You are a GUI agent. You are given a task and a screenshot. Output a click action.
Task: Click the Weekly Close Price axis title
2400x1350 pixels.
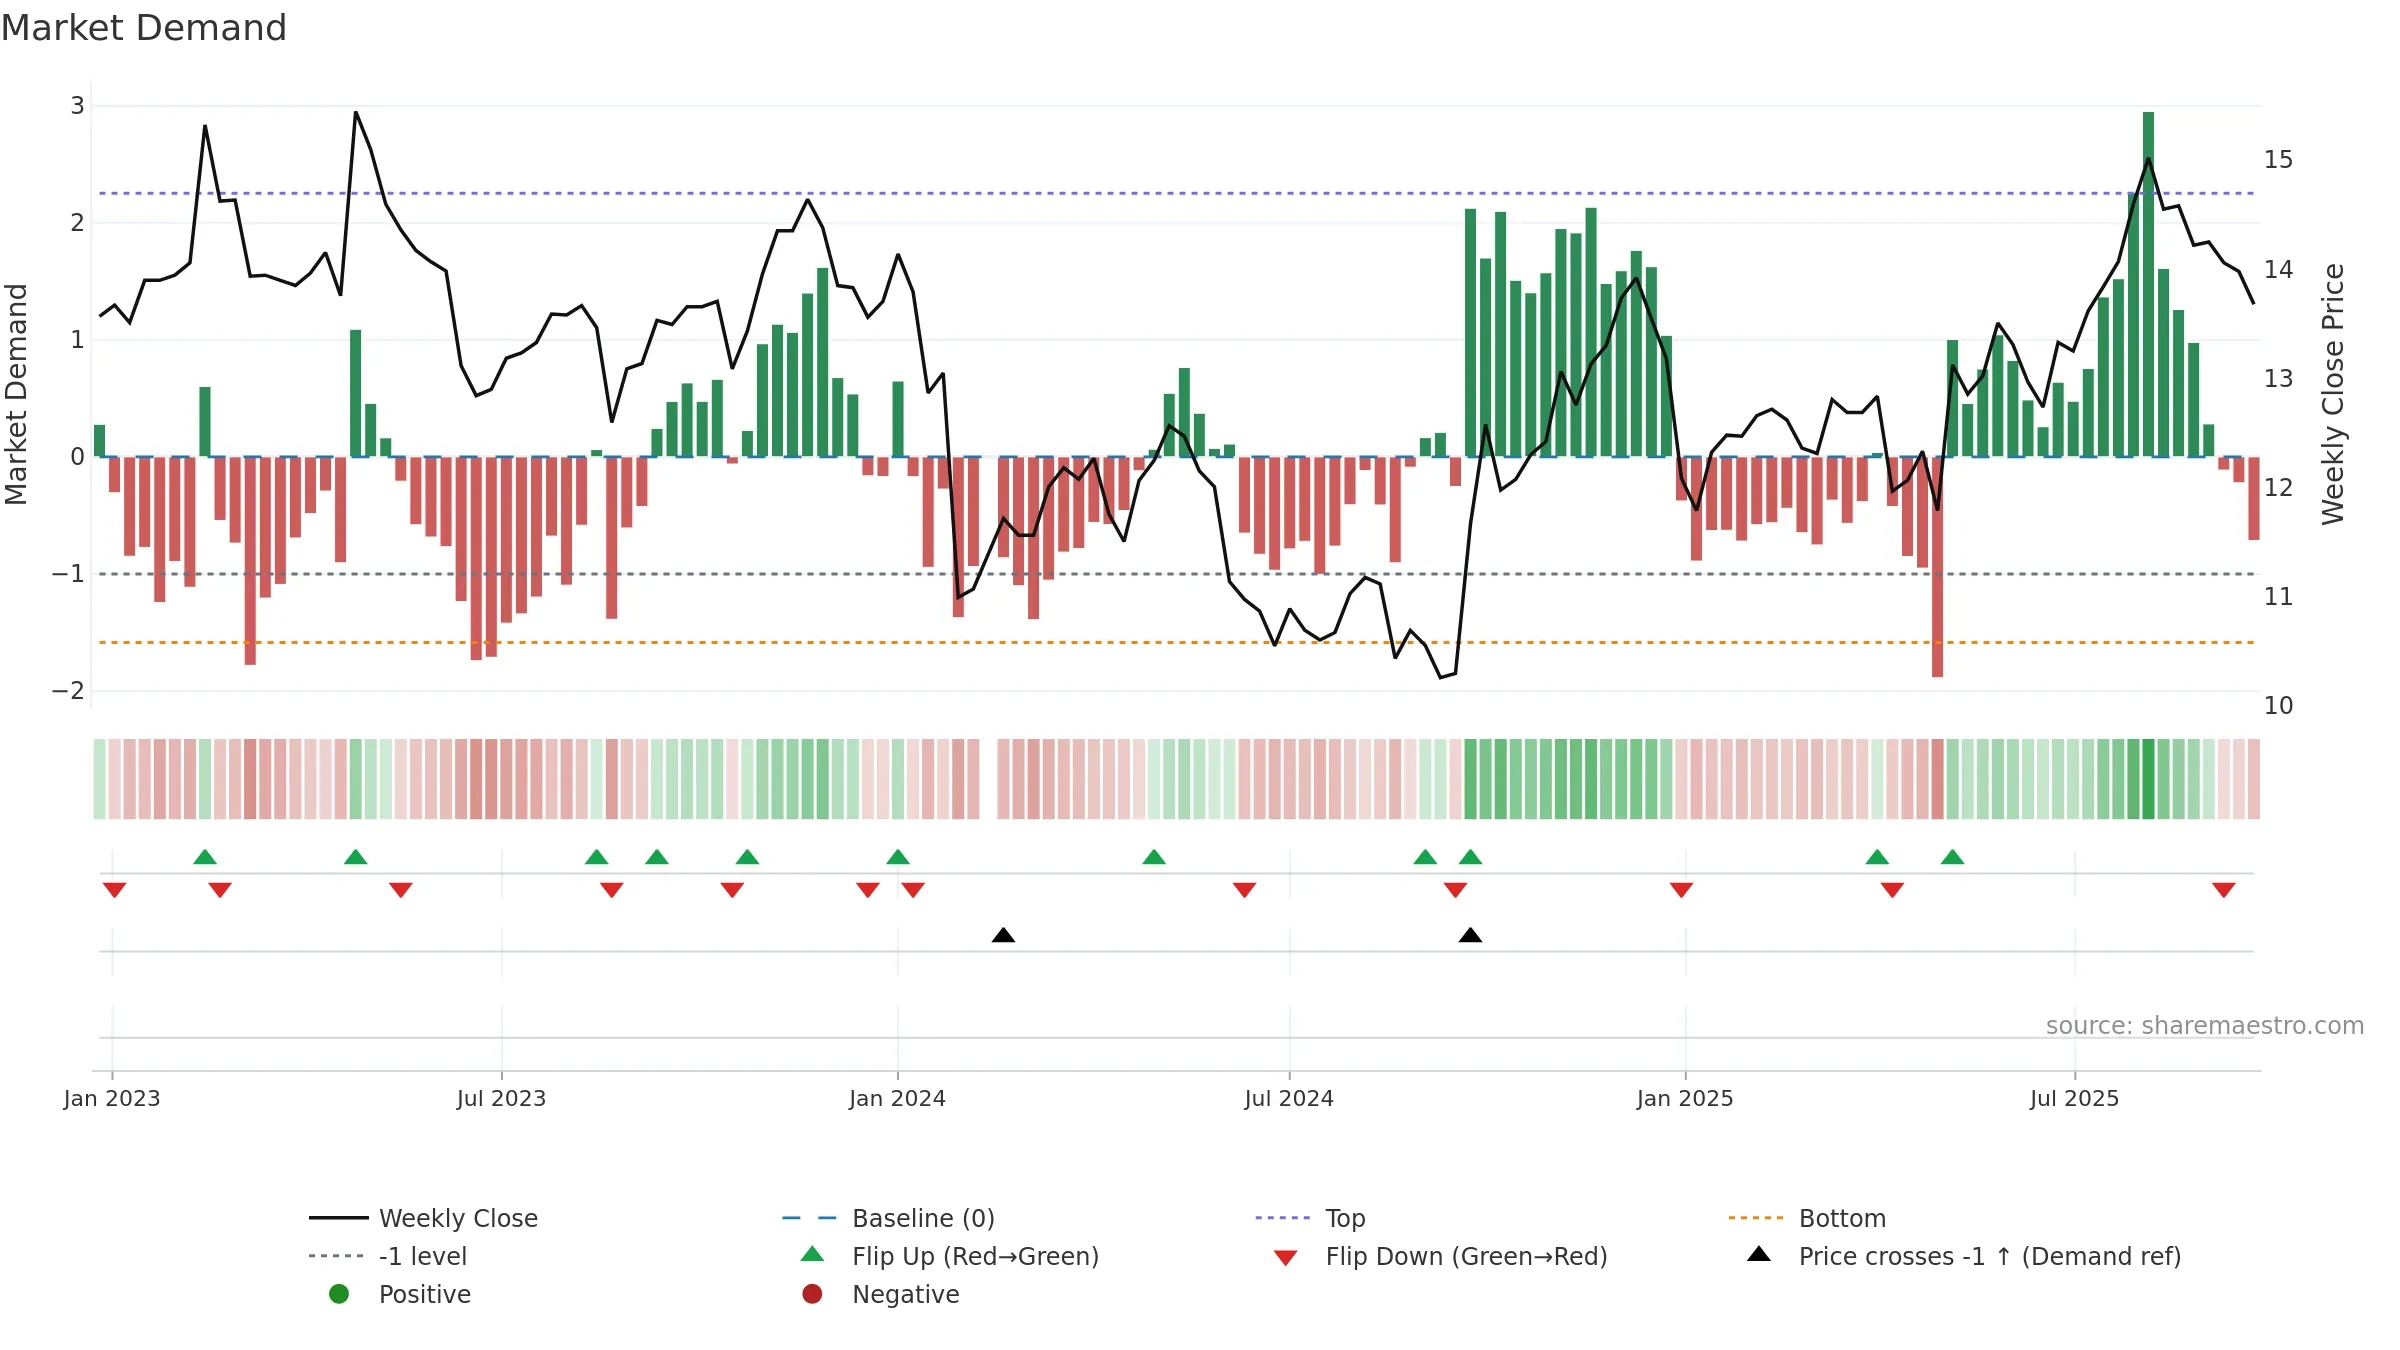[x=2333, y=394]
